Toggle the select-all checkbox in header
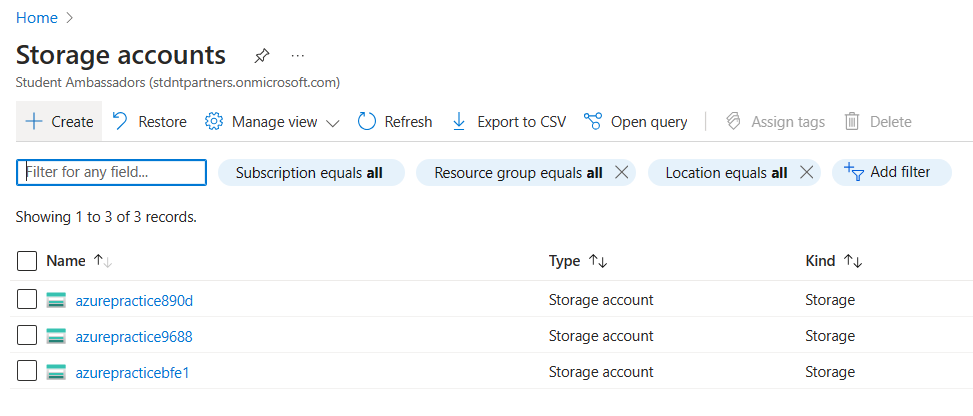Screen dimensions: 973x416 27,261
